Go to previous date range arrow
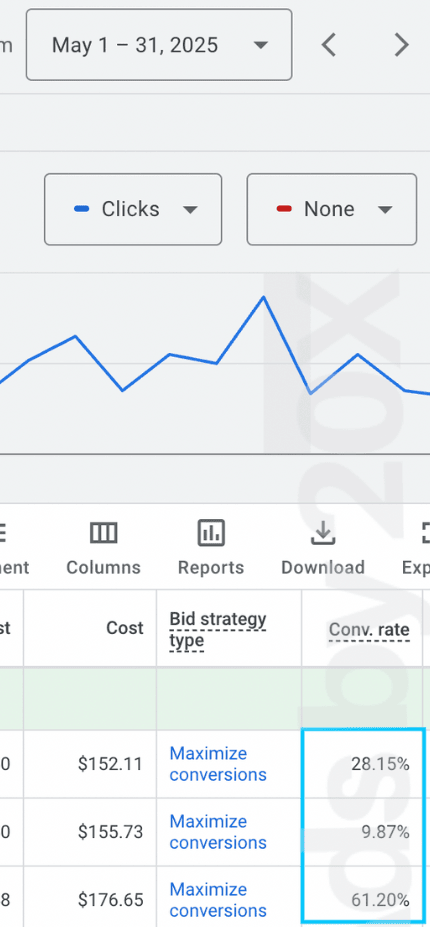Viewport: 430px width, 927px height. (328, 45)
